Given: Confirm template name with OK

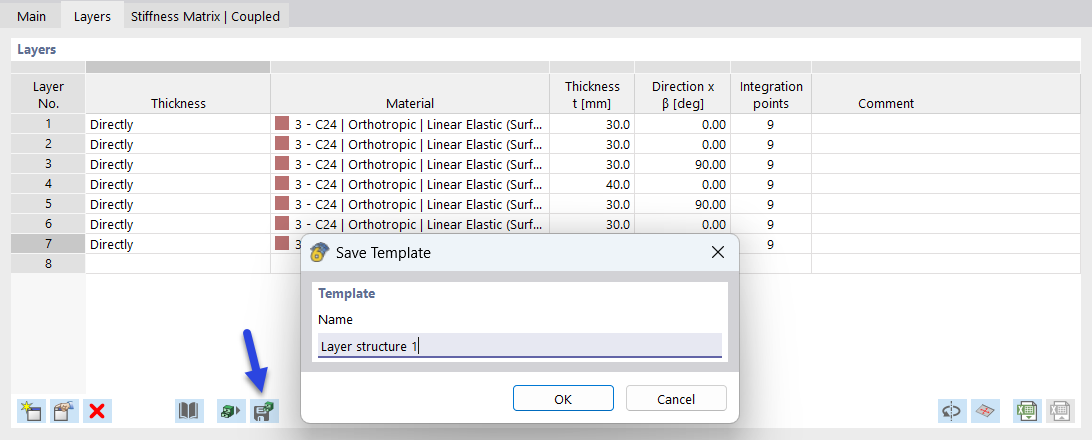Looking at the screenshot, I should pos(563,399).
